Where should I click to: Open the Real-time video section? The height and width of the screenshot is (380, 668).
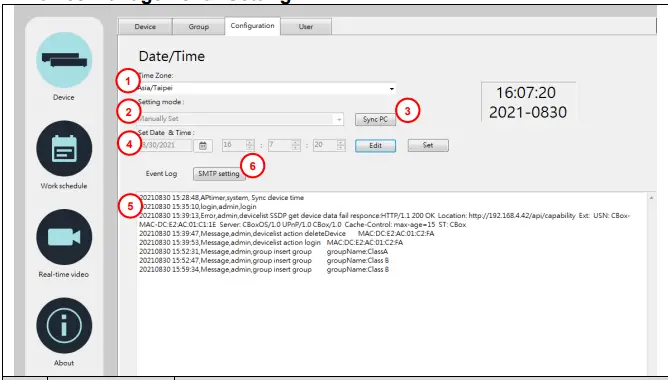click(64, 237)
